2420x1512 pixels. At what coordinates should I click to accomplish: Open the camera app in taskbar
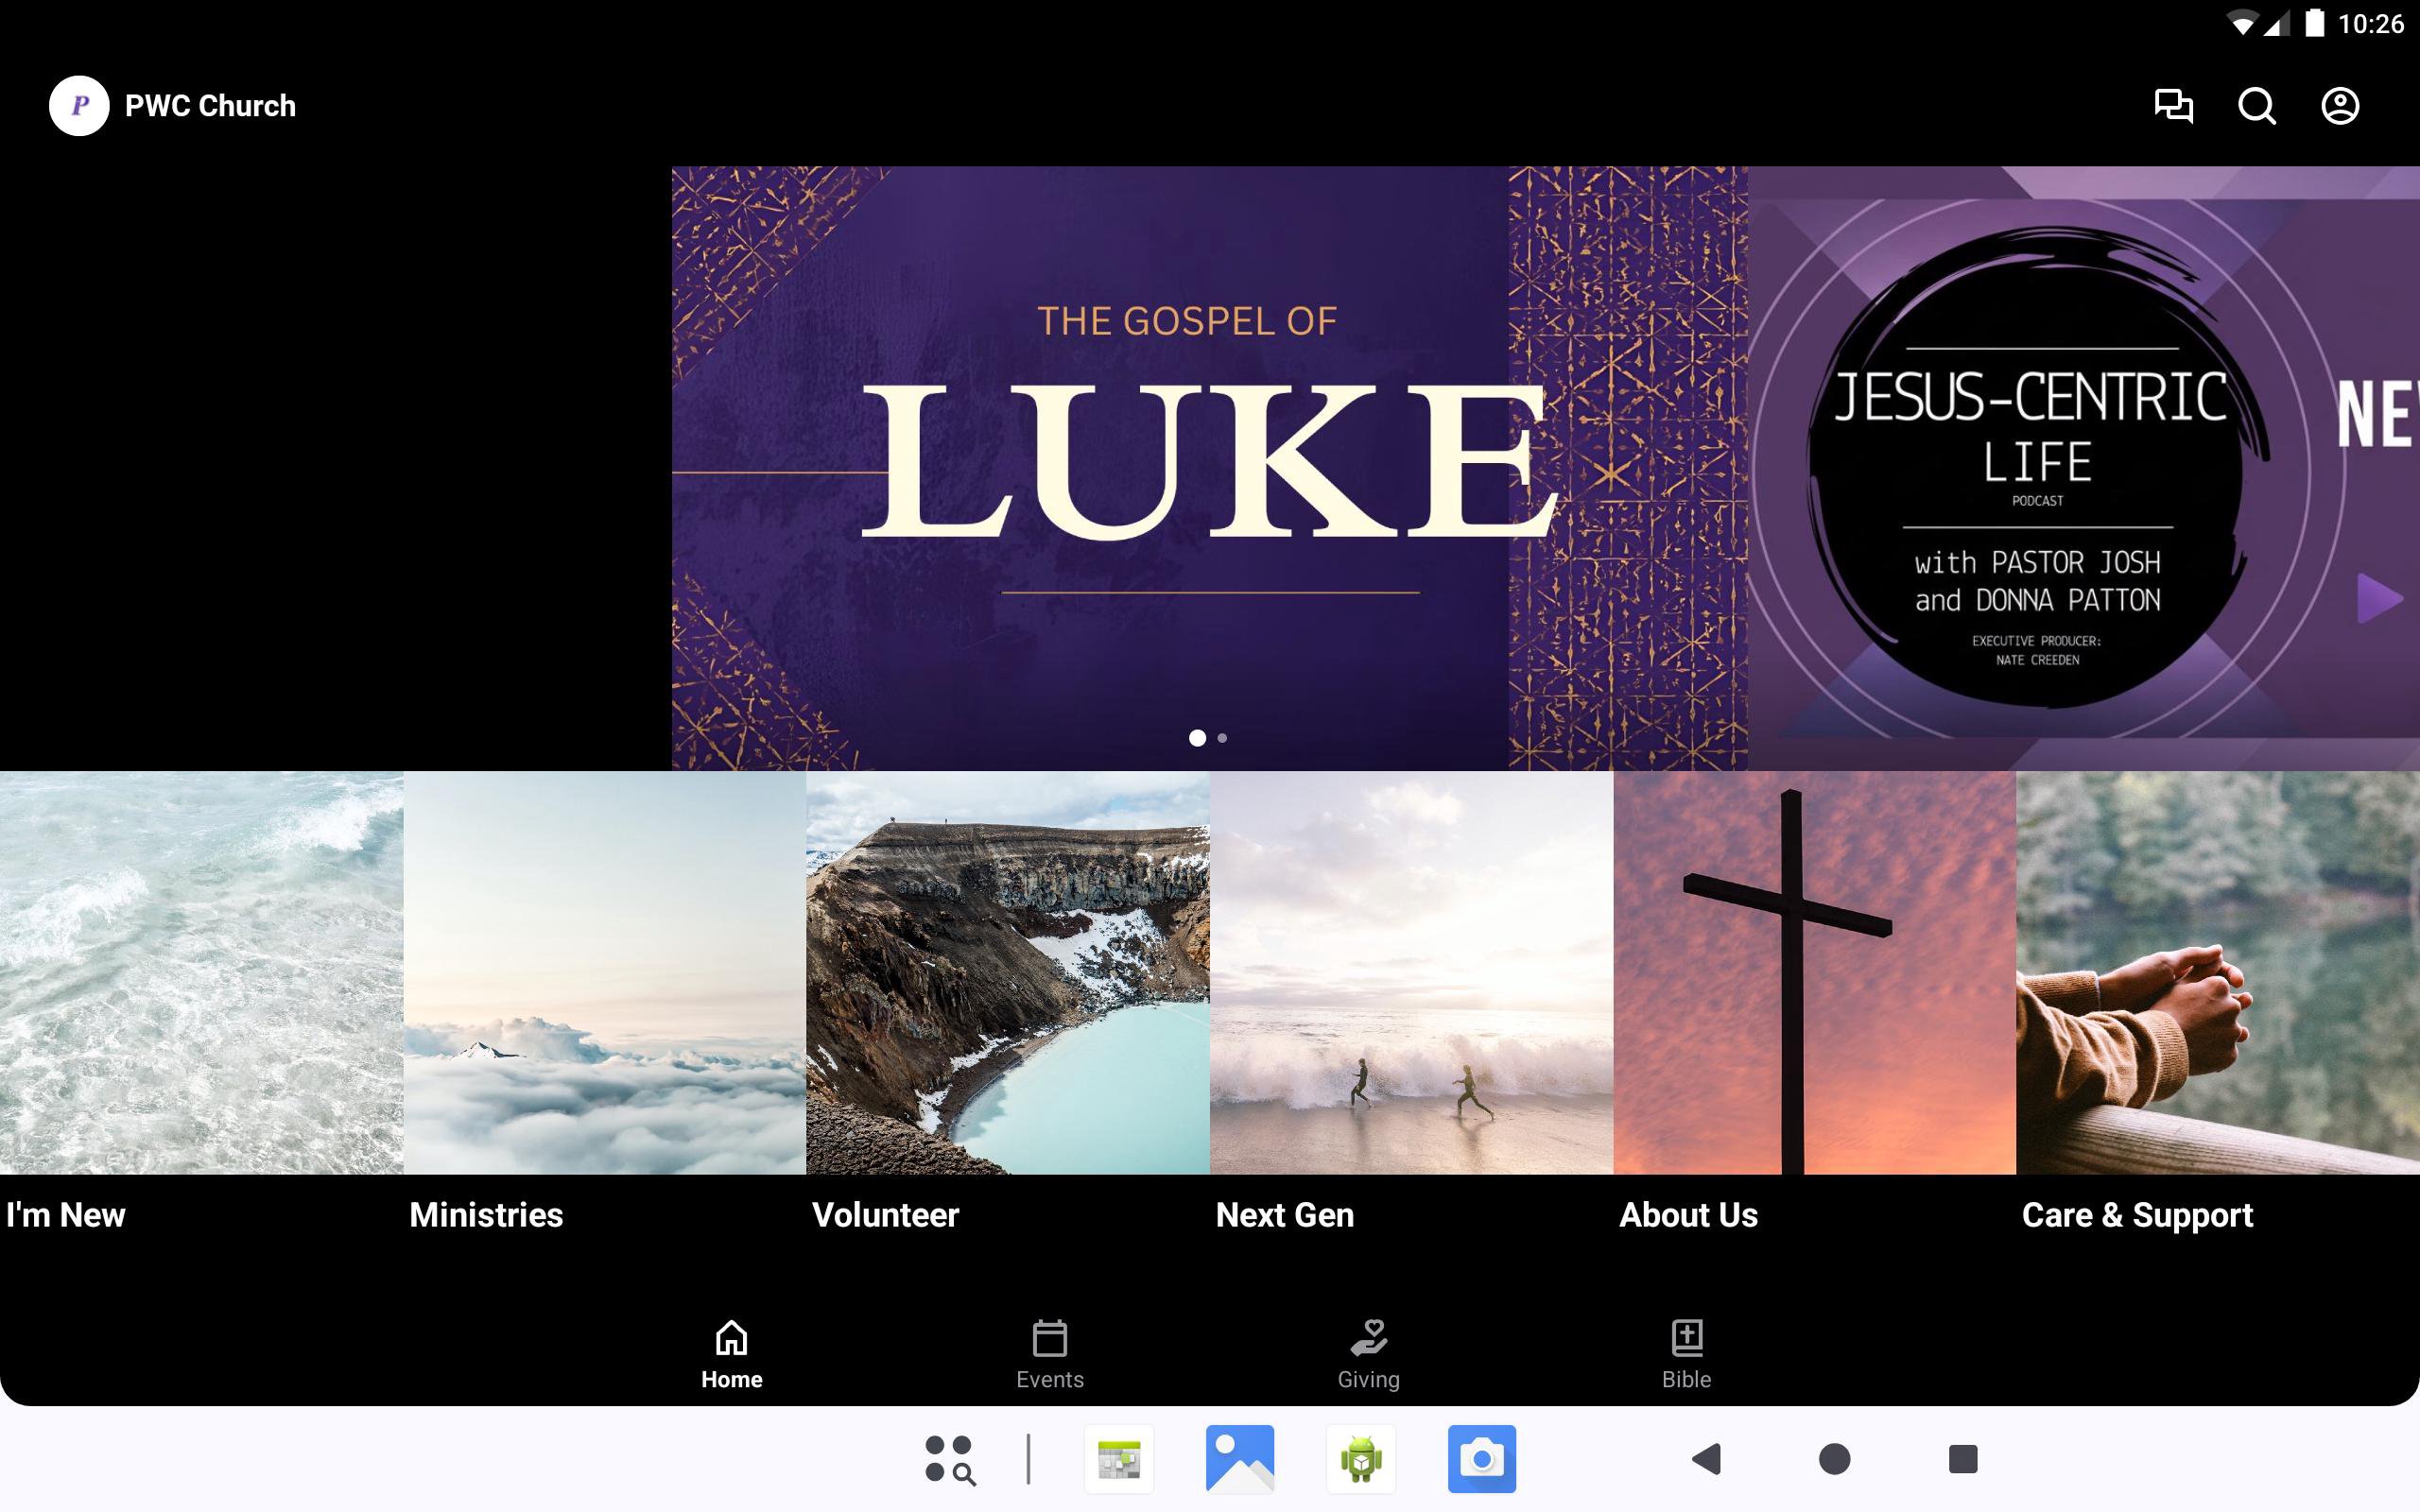coord(1481,1459)
